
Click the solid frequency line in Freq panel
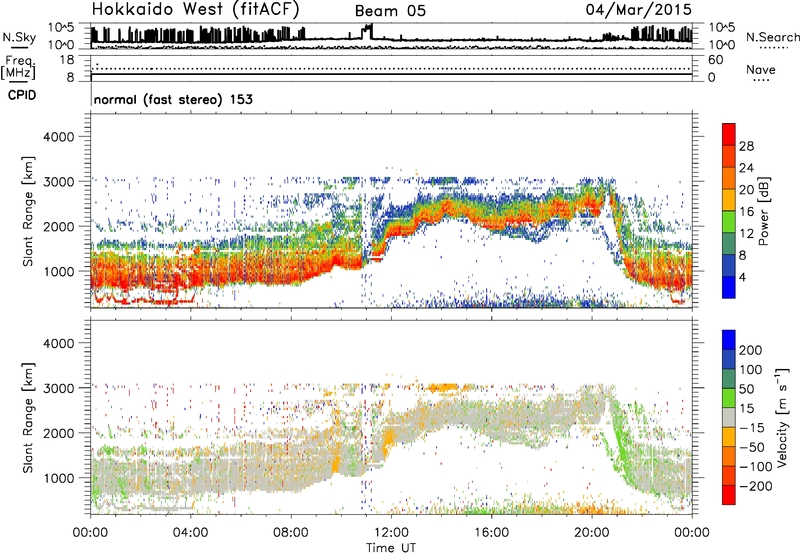point(391,74)
